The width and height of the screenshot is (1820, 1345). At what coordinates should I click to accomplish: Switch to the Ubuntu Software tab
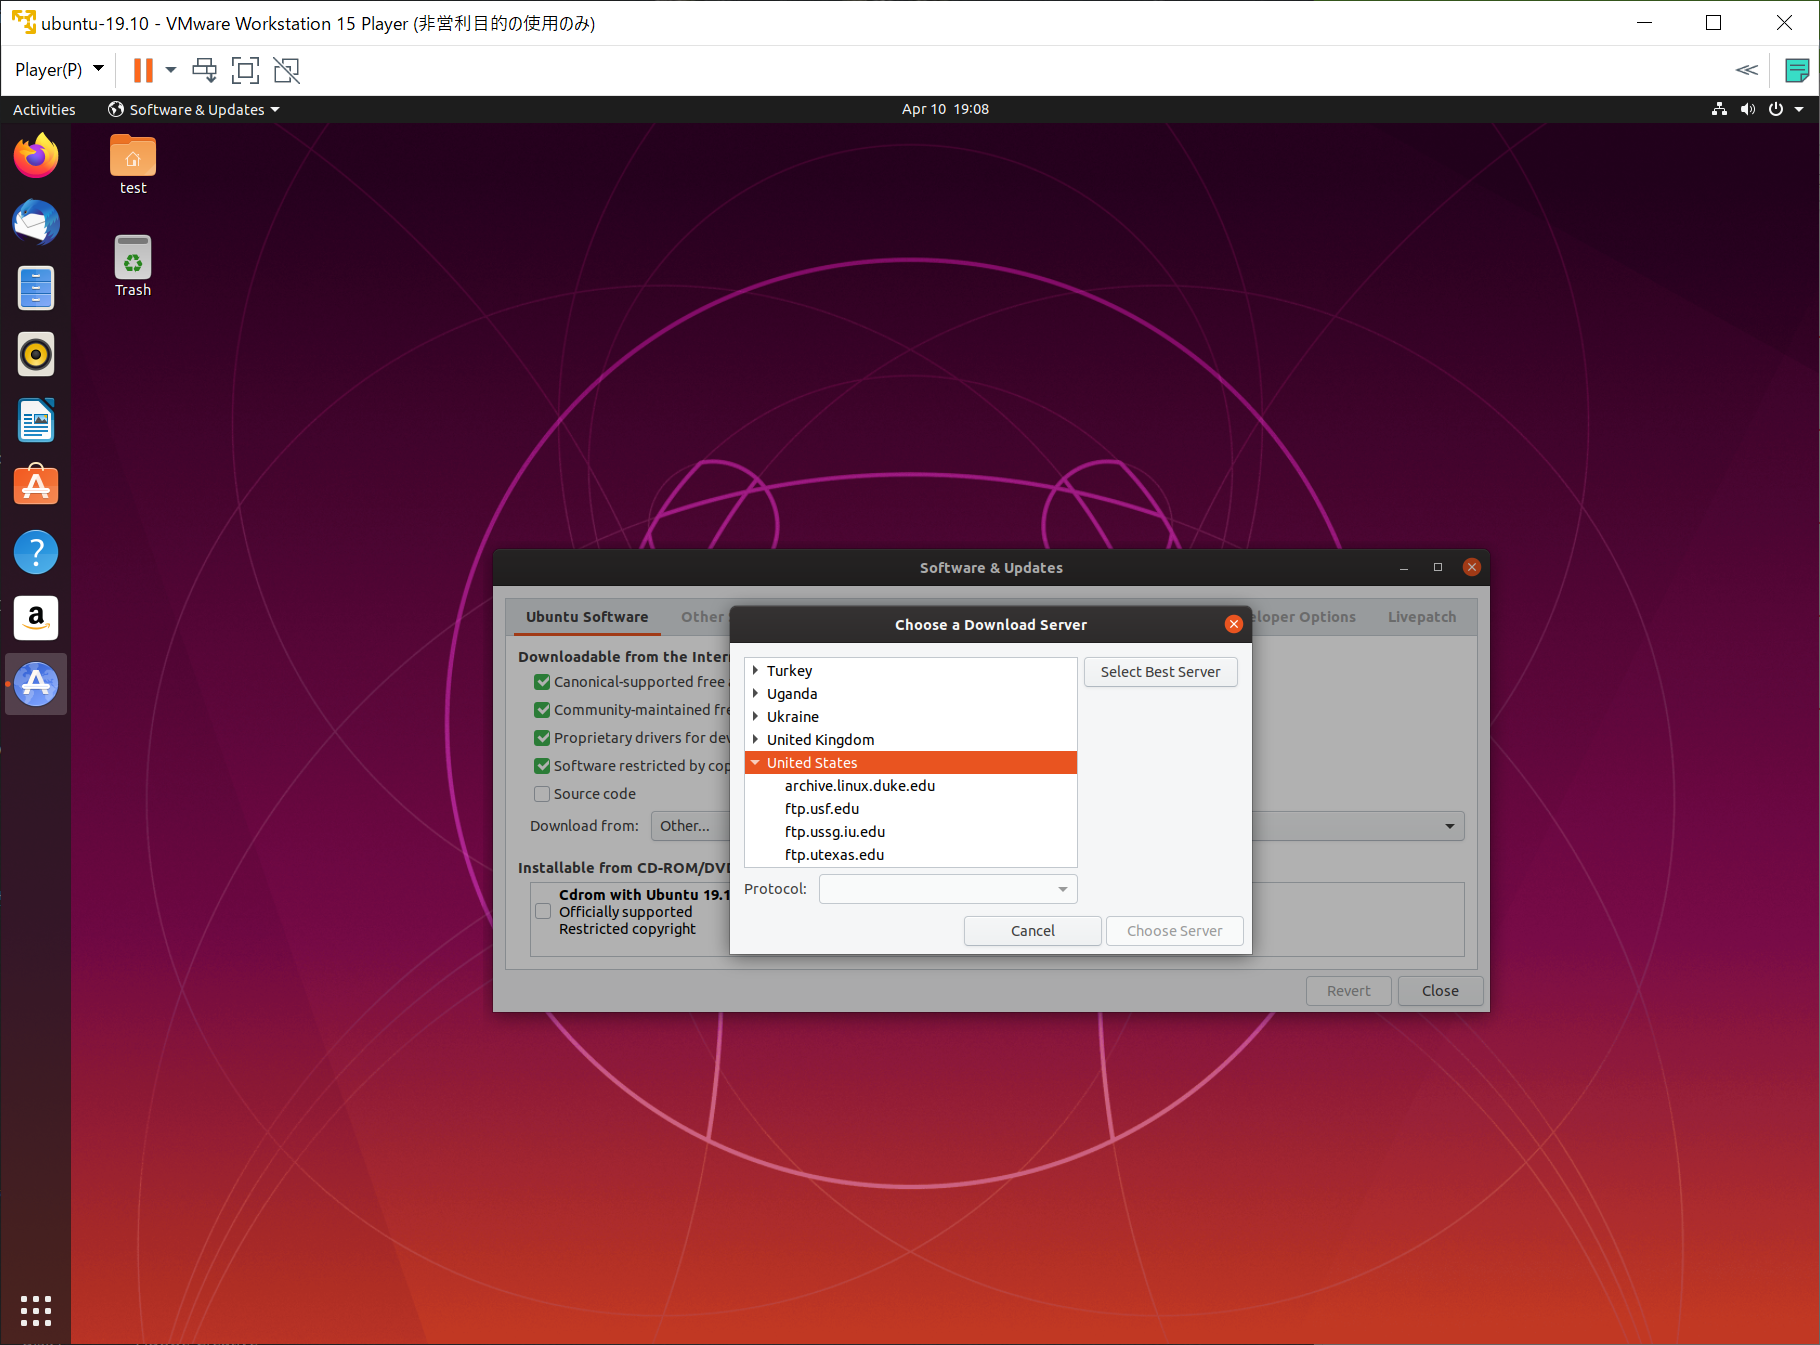point(587,617)
